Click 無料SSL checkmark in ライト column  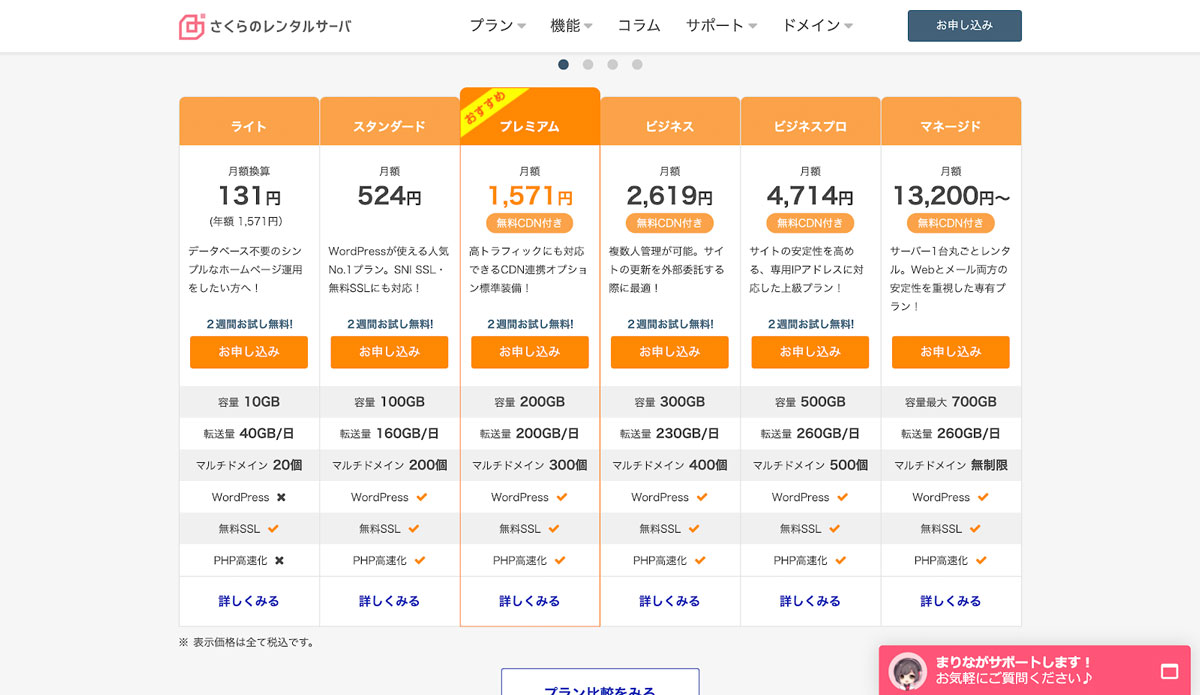point(273,529)
